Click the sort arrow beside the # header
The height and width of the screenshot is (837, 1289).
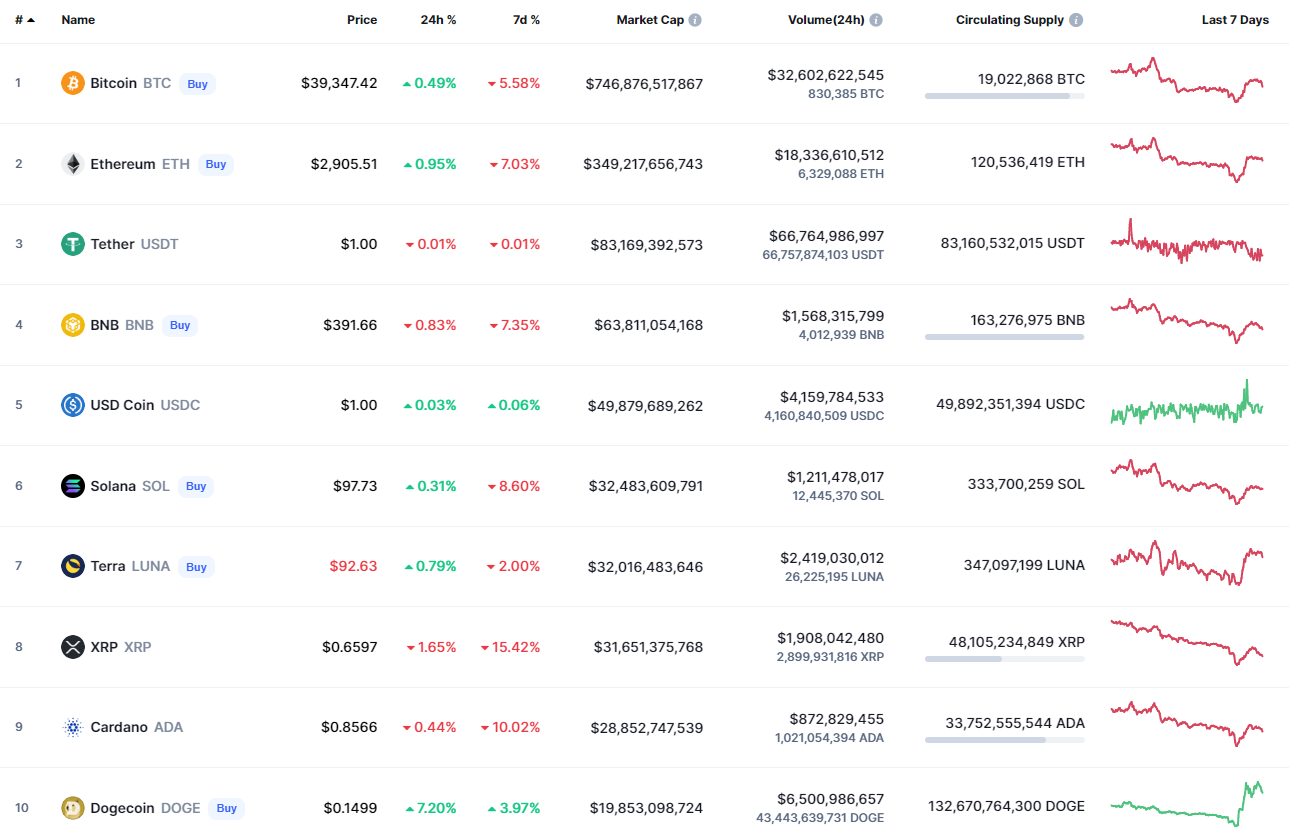31,20
